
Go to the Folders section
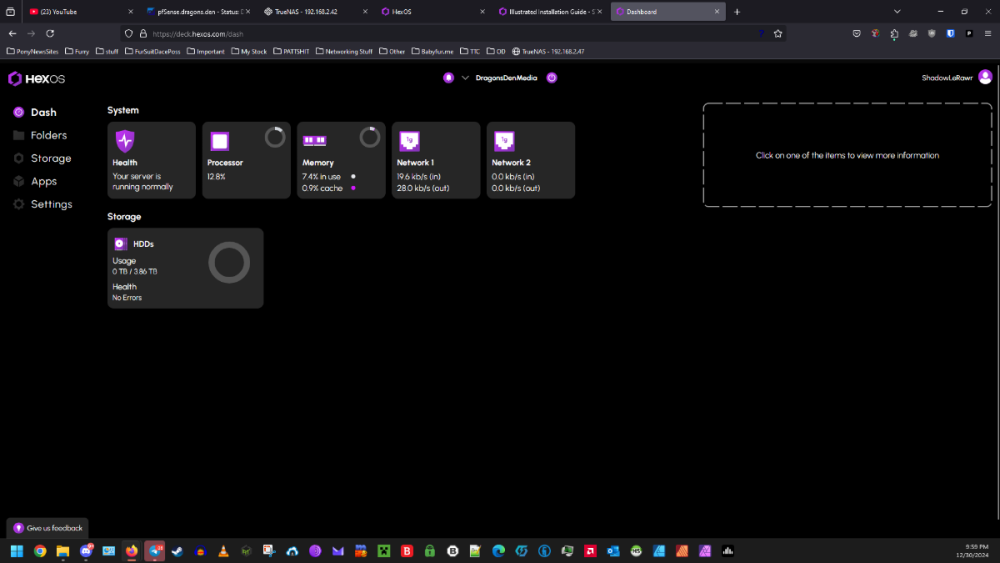tap(48, 135)
